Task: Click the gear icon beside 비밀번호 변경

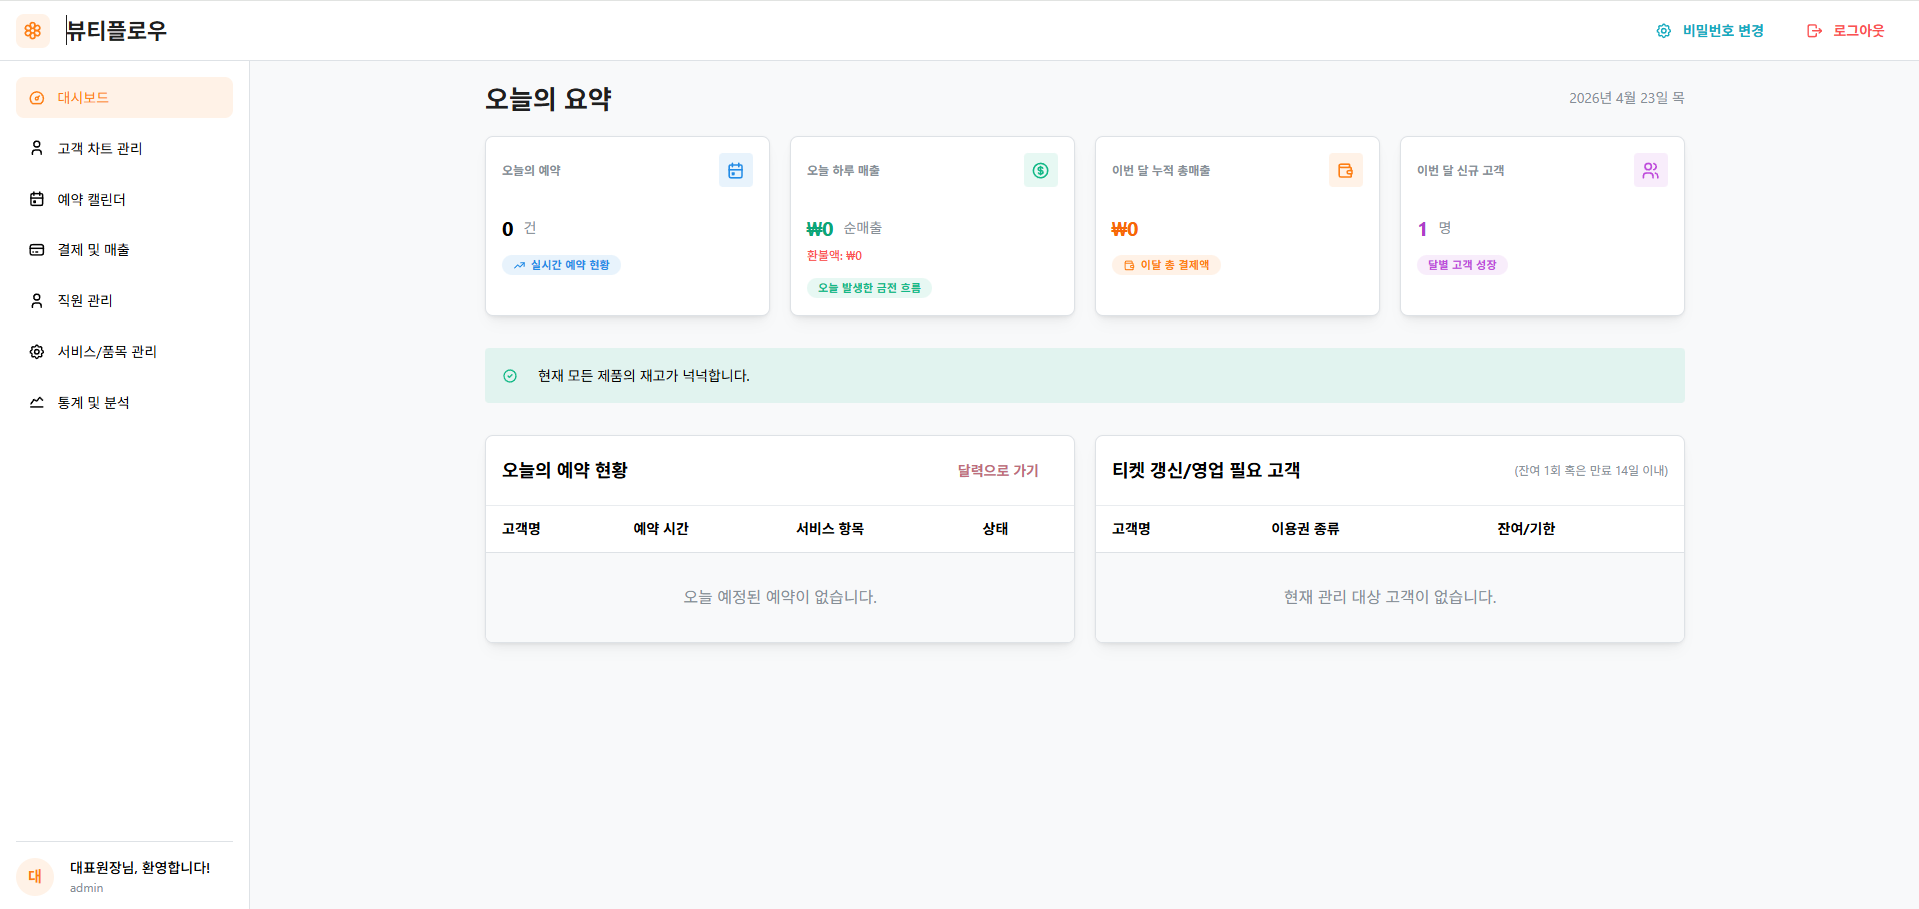Action: pyautogui.click(x=1663, y=31)
